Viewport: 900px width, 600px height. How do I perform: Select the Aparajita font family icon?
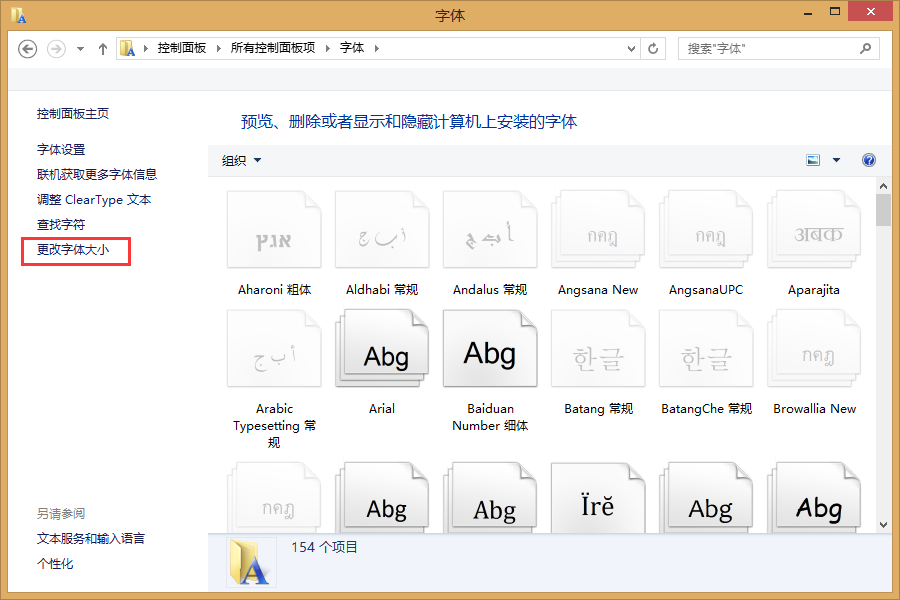click(813, 230)
